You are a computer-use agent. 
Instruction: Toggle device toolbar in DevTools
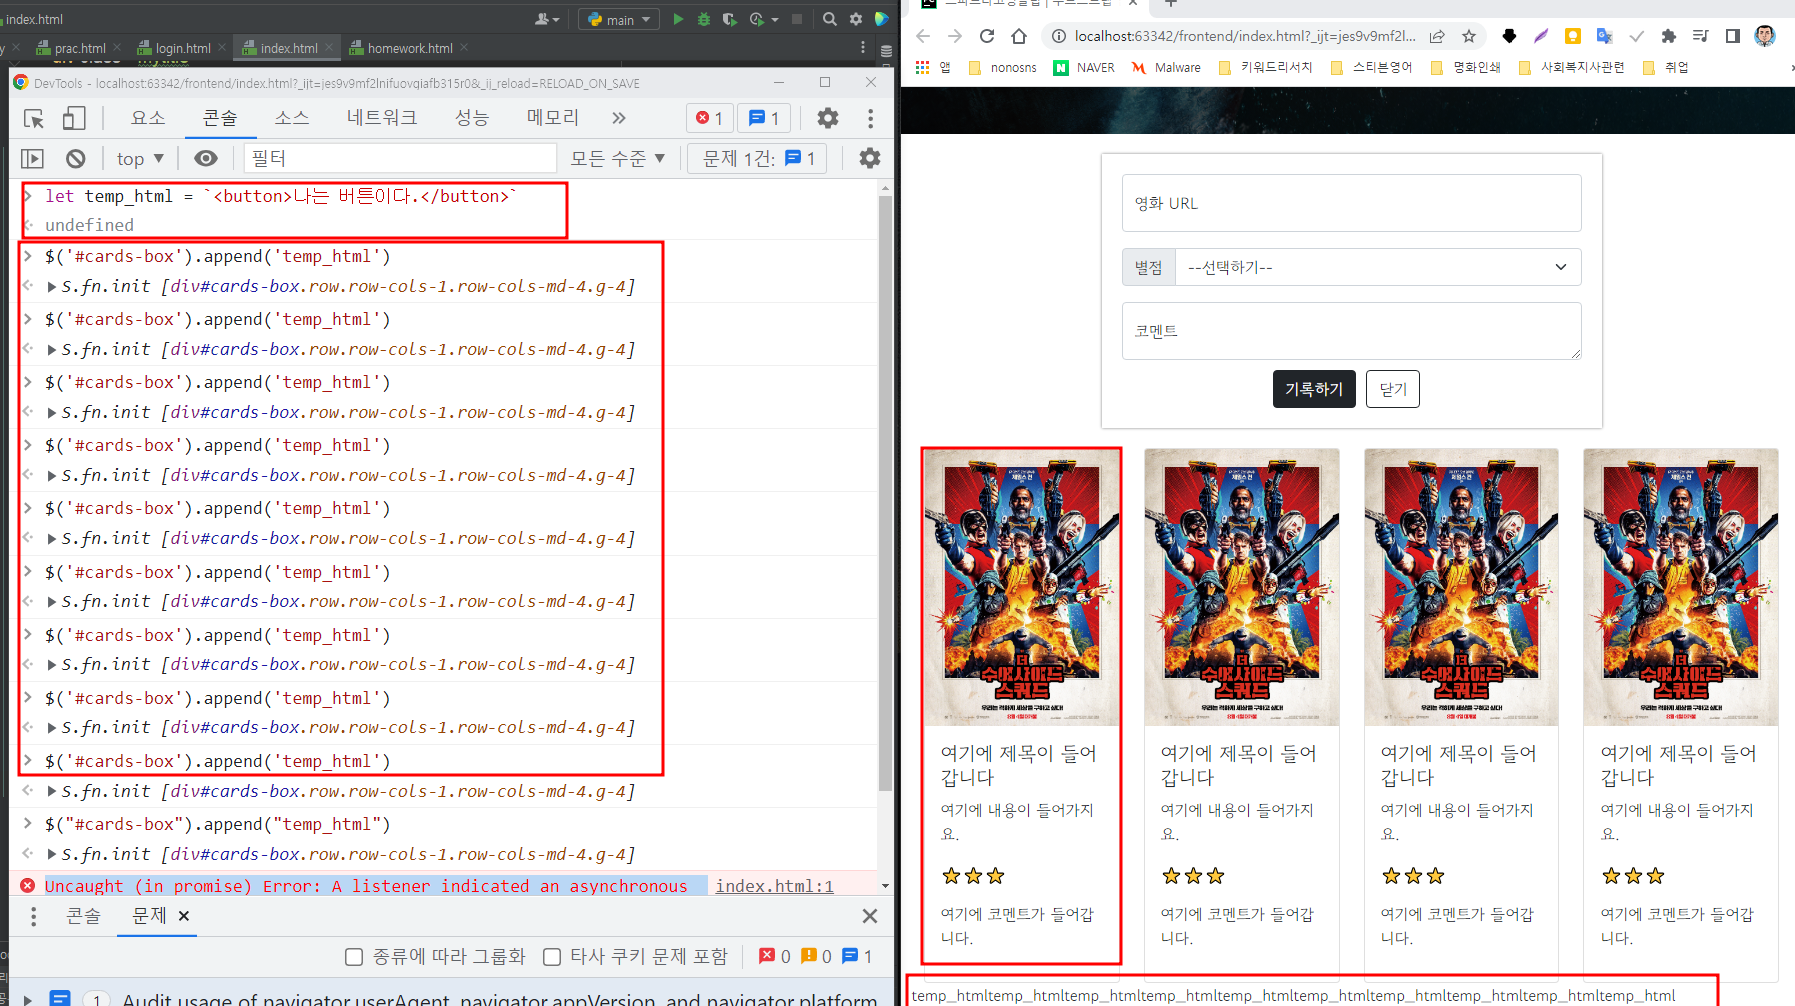point(74,118)
